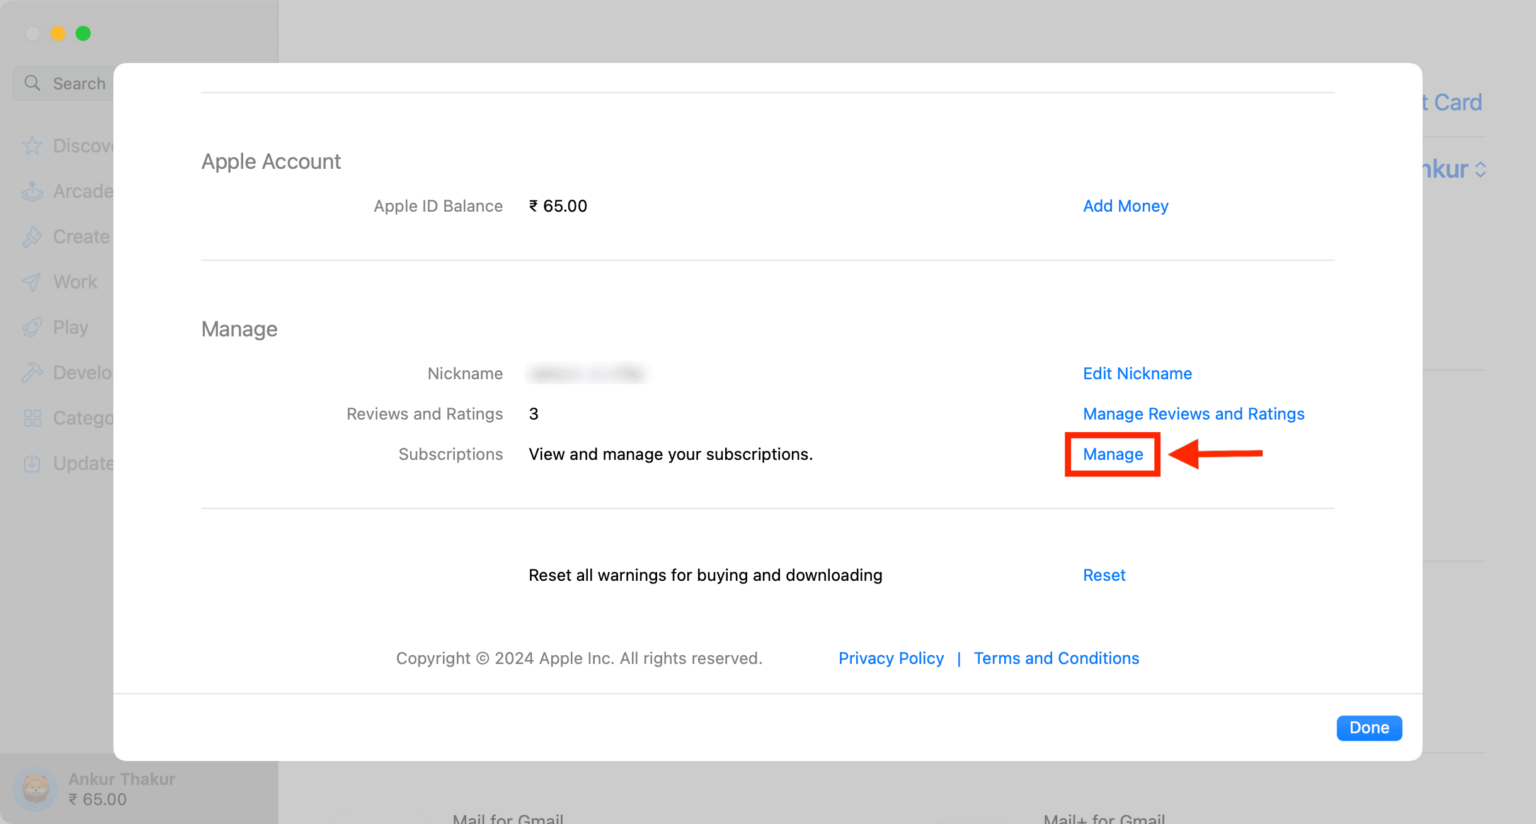Select Create brush icon in sidebar
This screenshot has width=1536, height=824.
tap(32, 237)
